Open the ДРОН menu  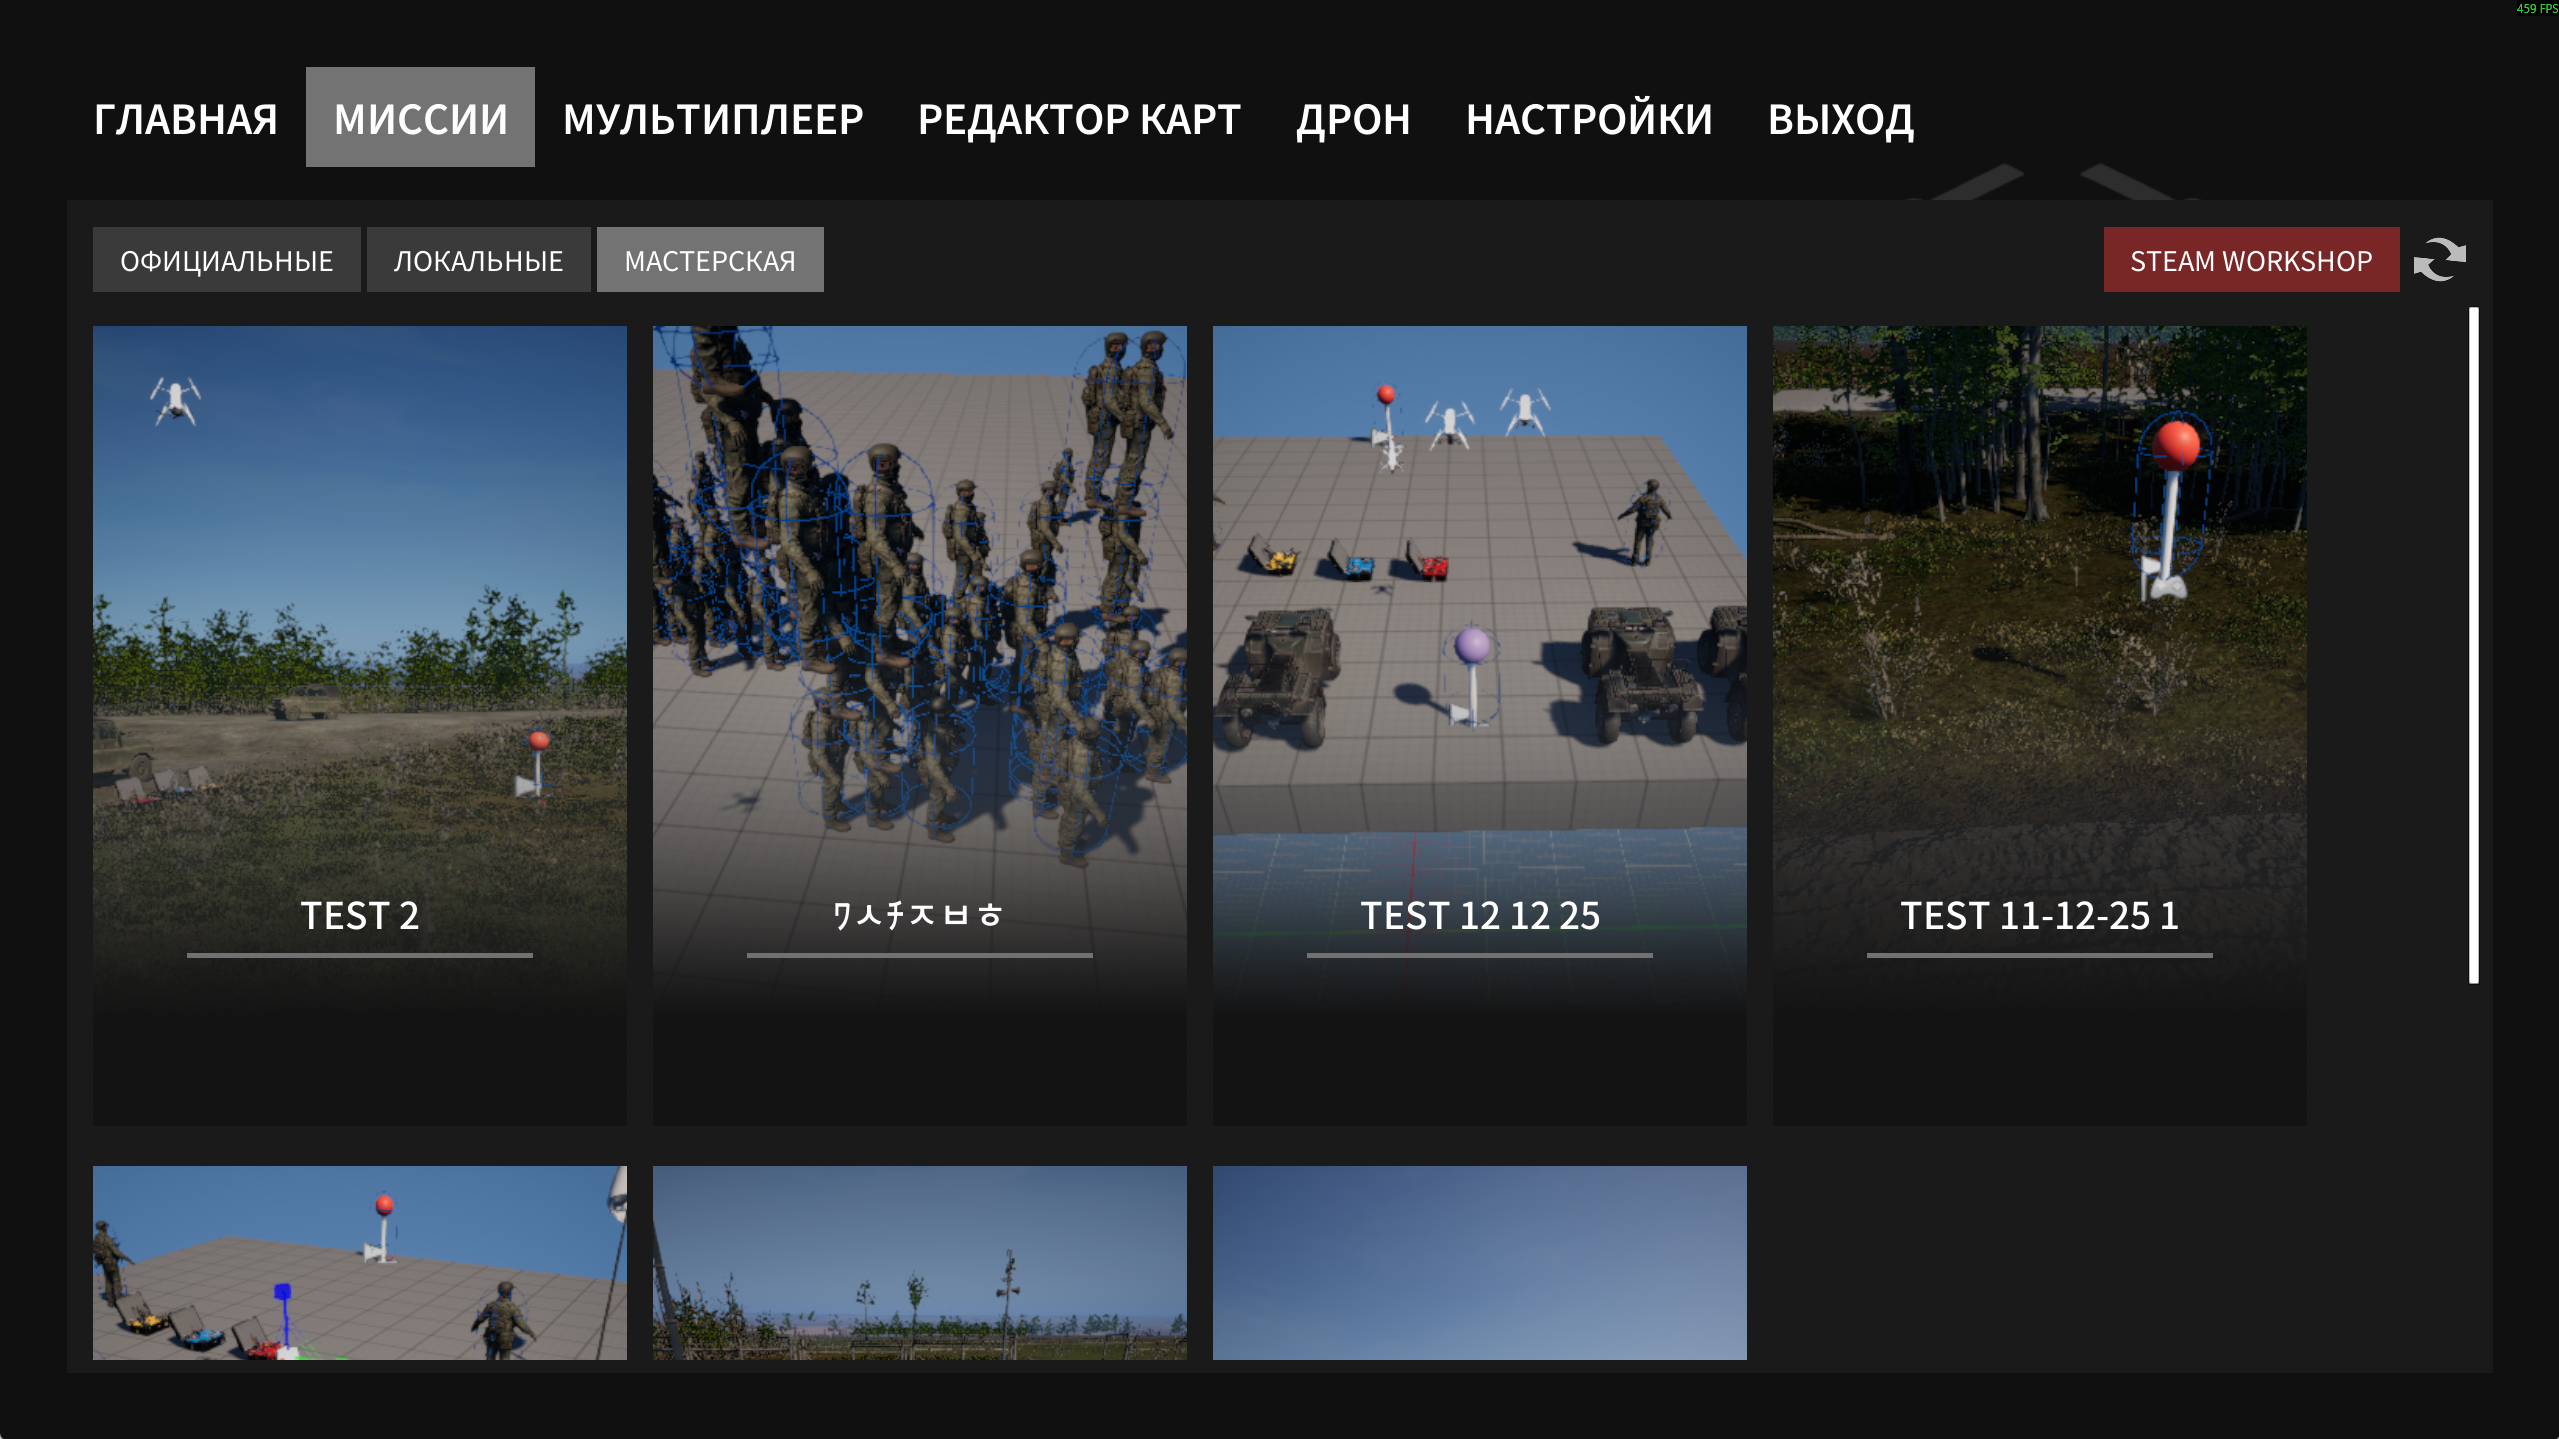point(1353,119)
